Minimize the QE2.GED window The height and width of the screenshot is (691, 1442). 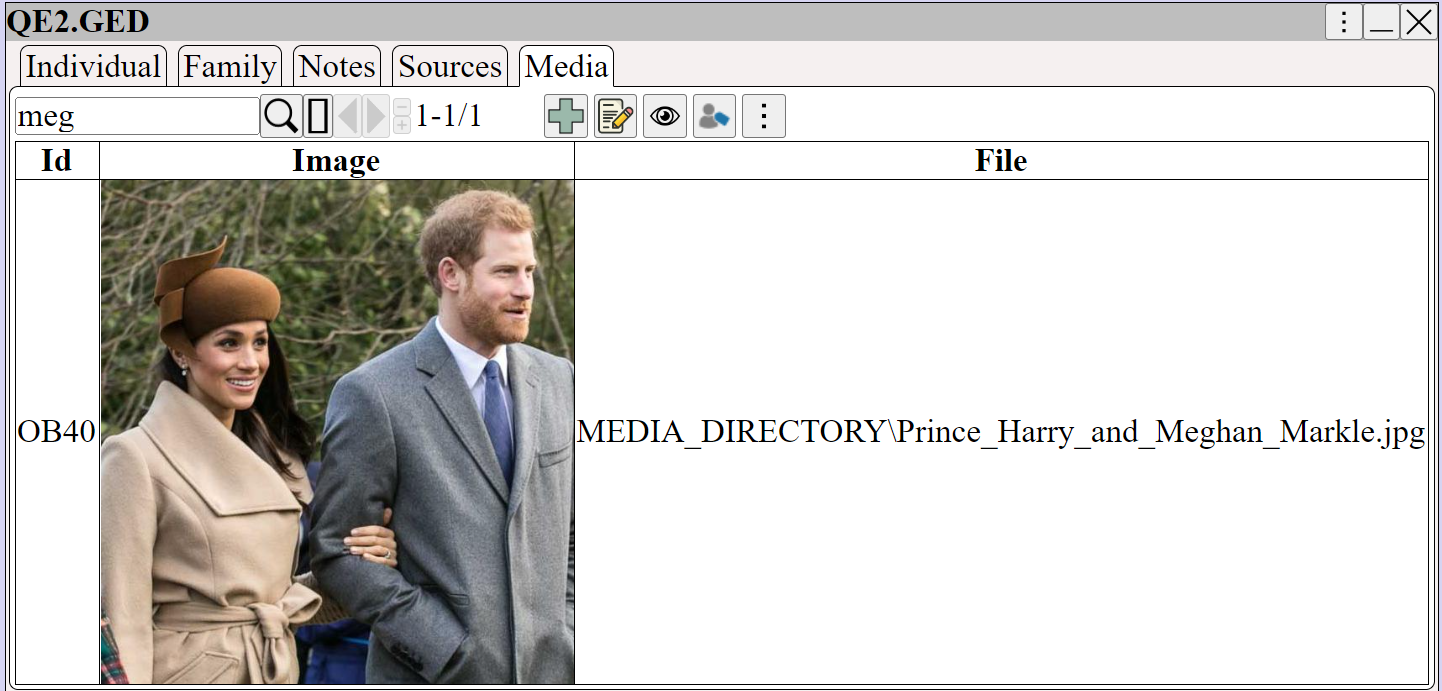(1382, 21)
